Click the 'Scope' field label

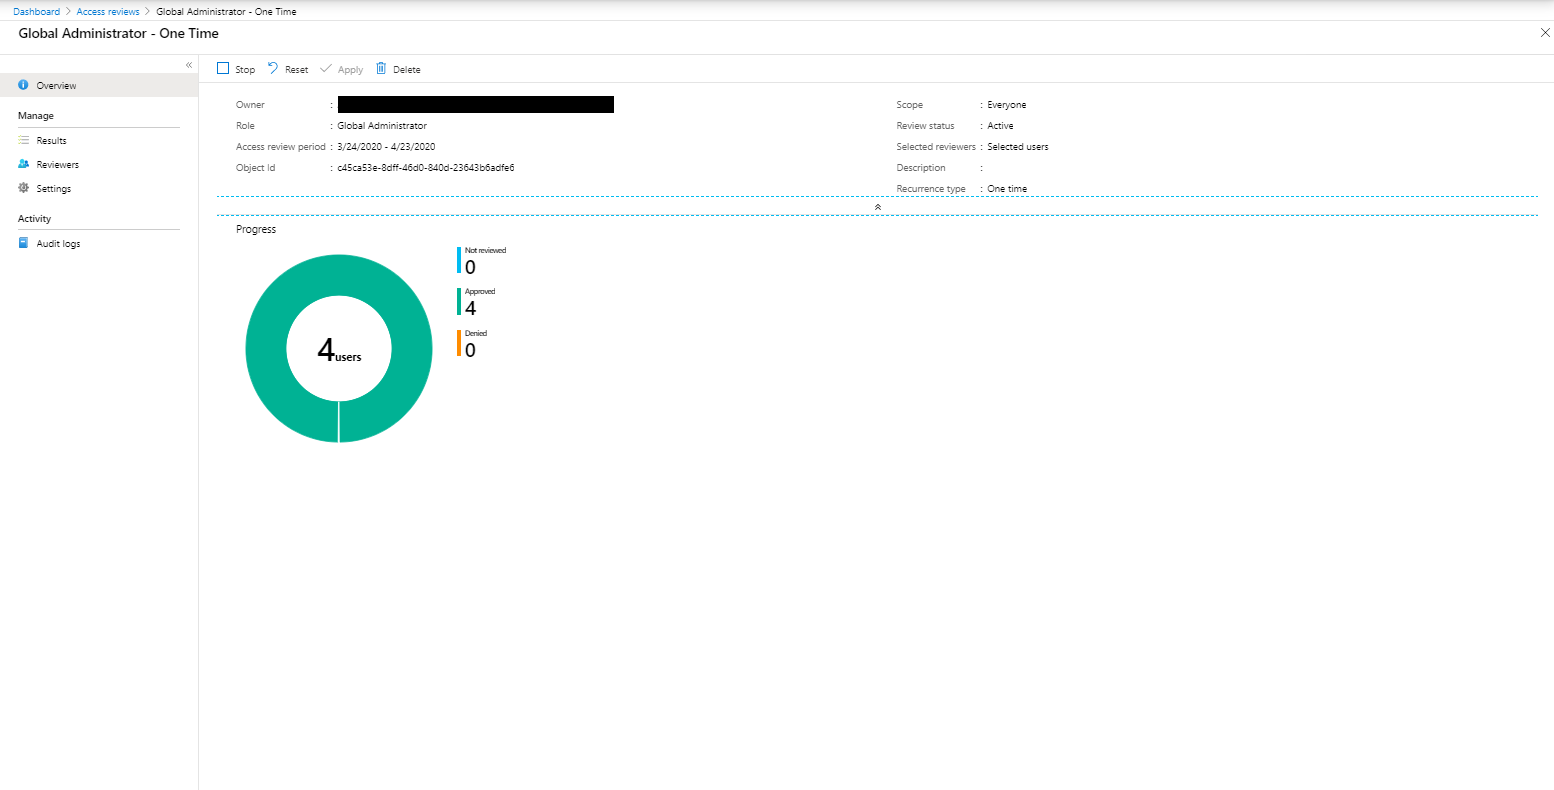(x=909, y=105)
